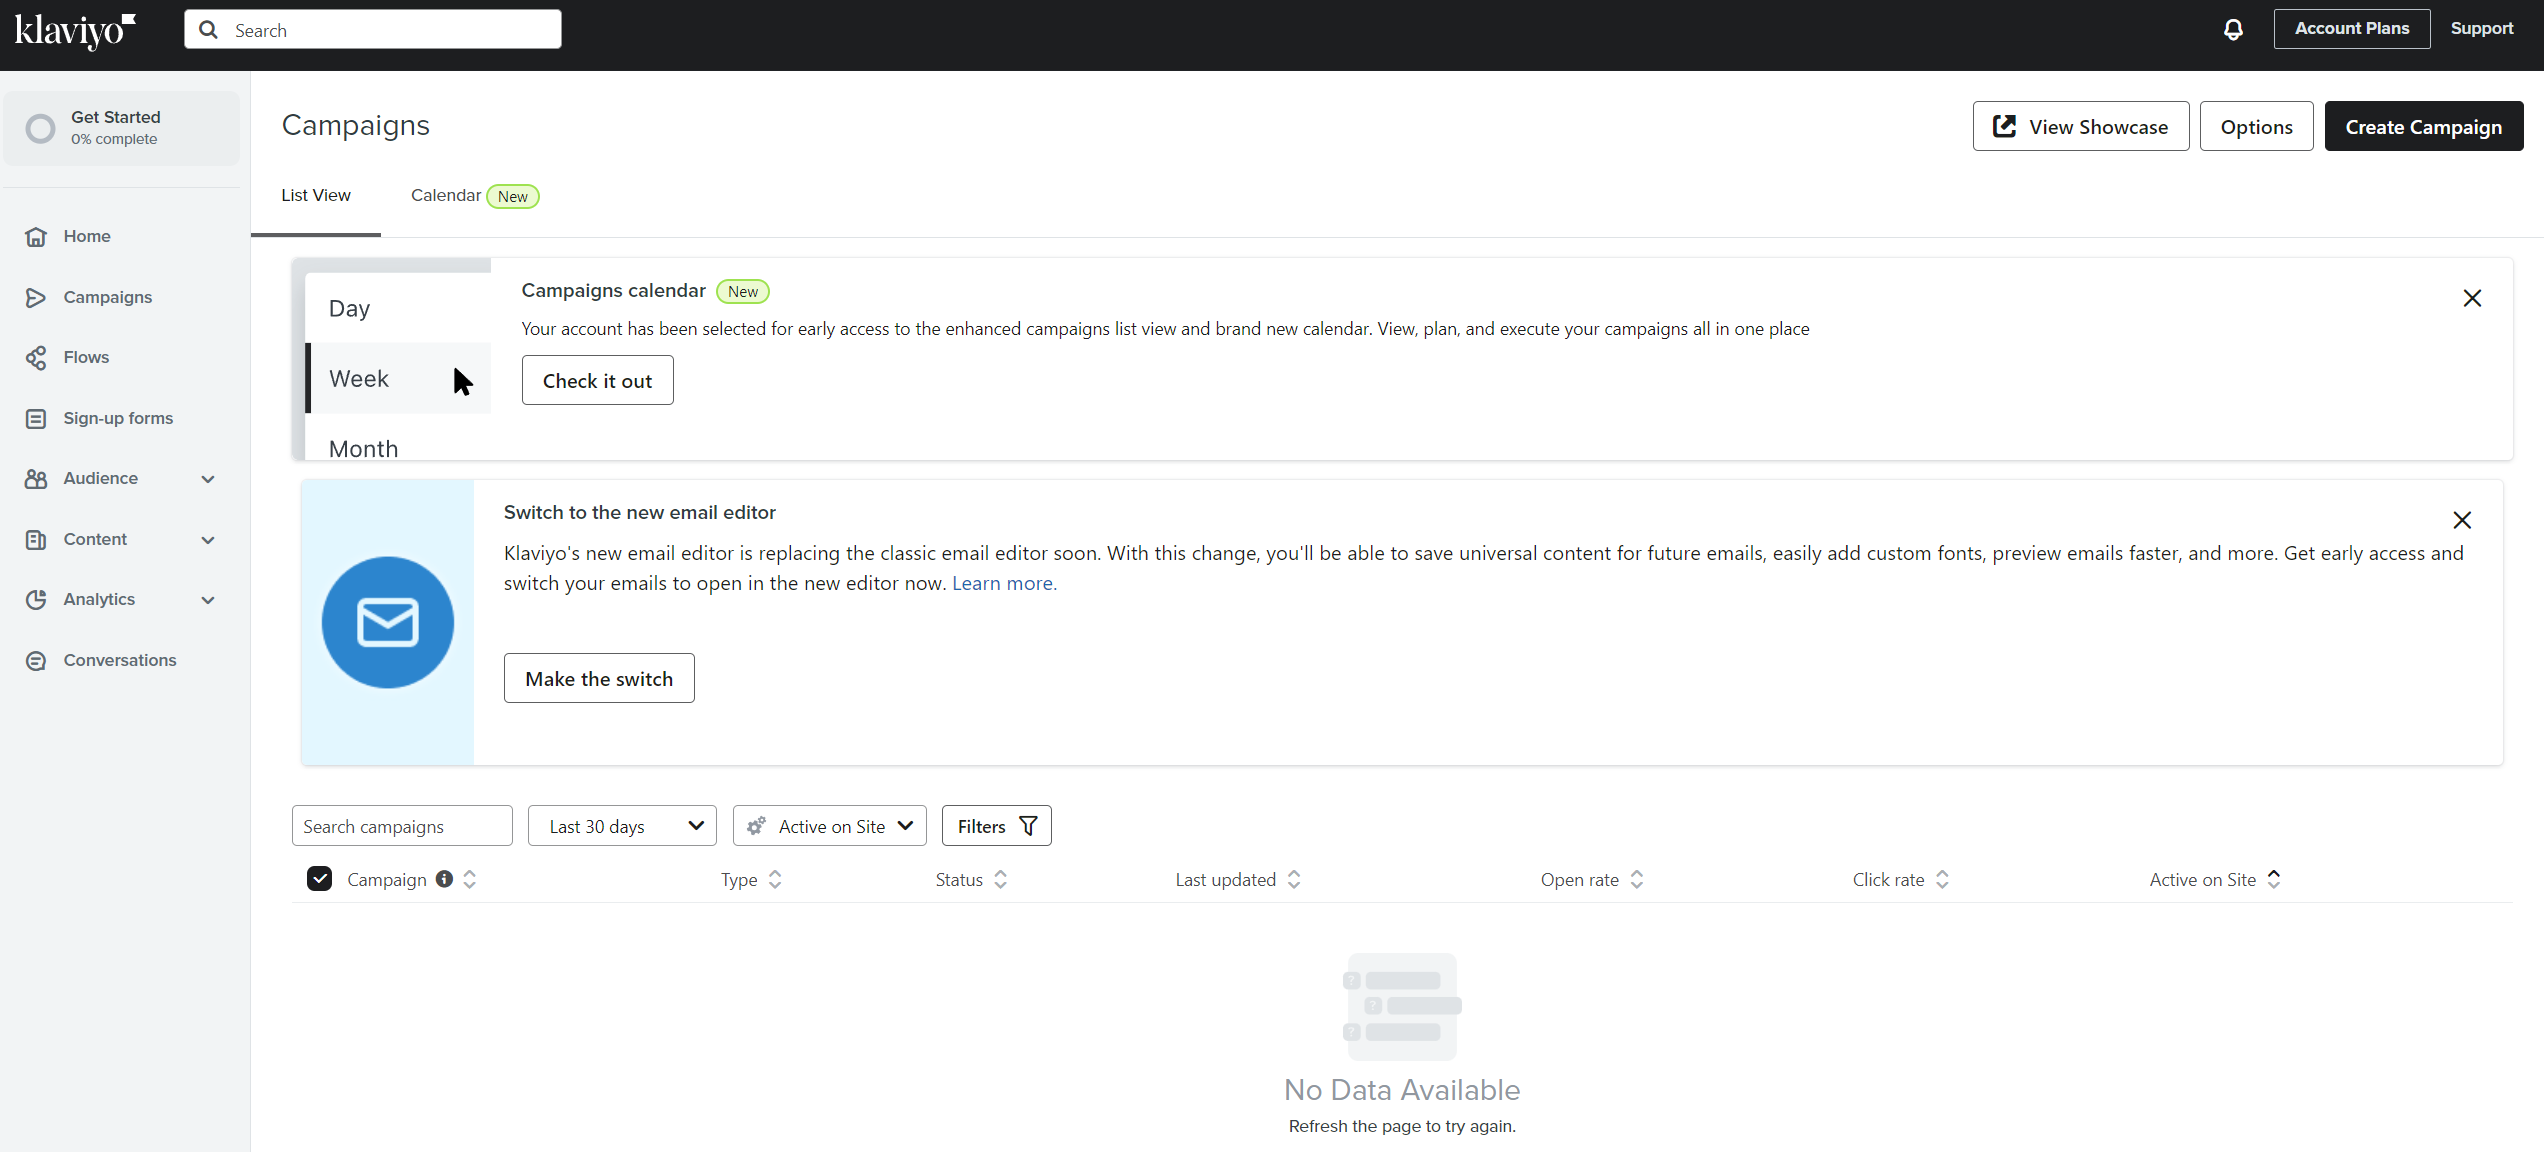Open the Active on Site filter dropdown
The height and width of the screenshot is (1152, 2544).
(x=829, y=825)
